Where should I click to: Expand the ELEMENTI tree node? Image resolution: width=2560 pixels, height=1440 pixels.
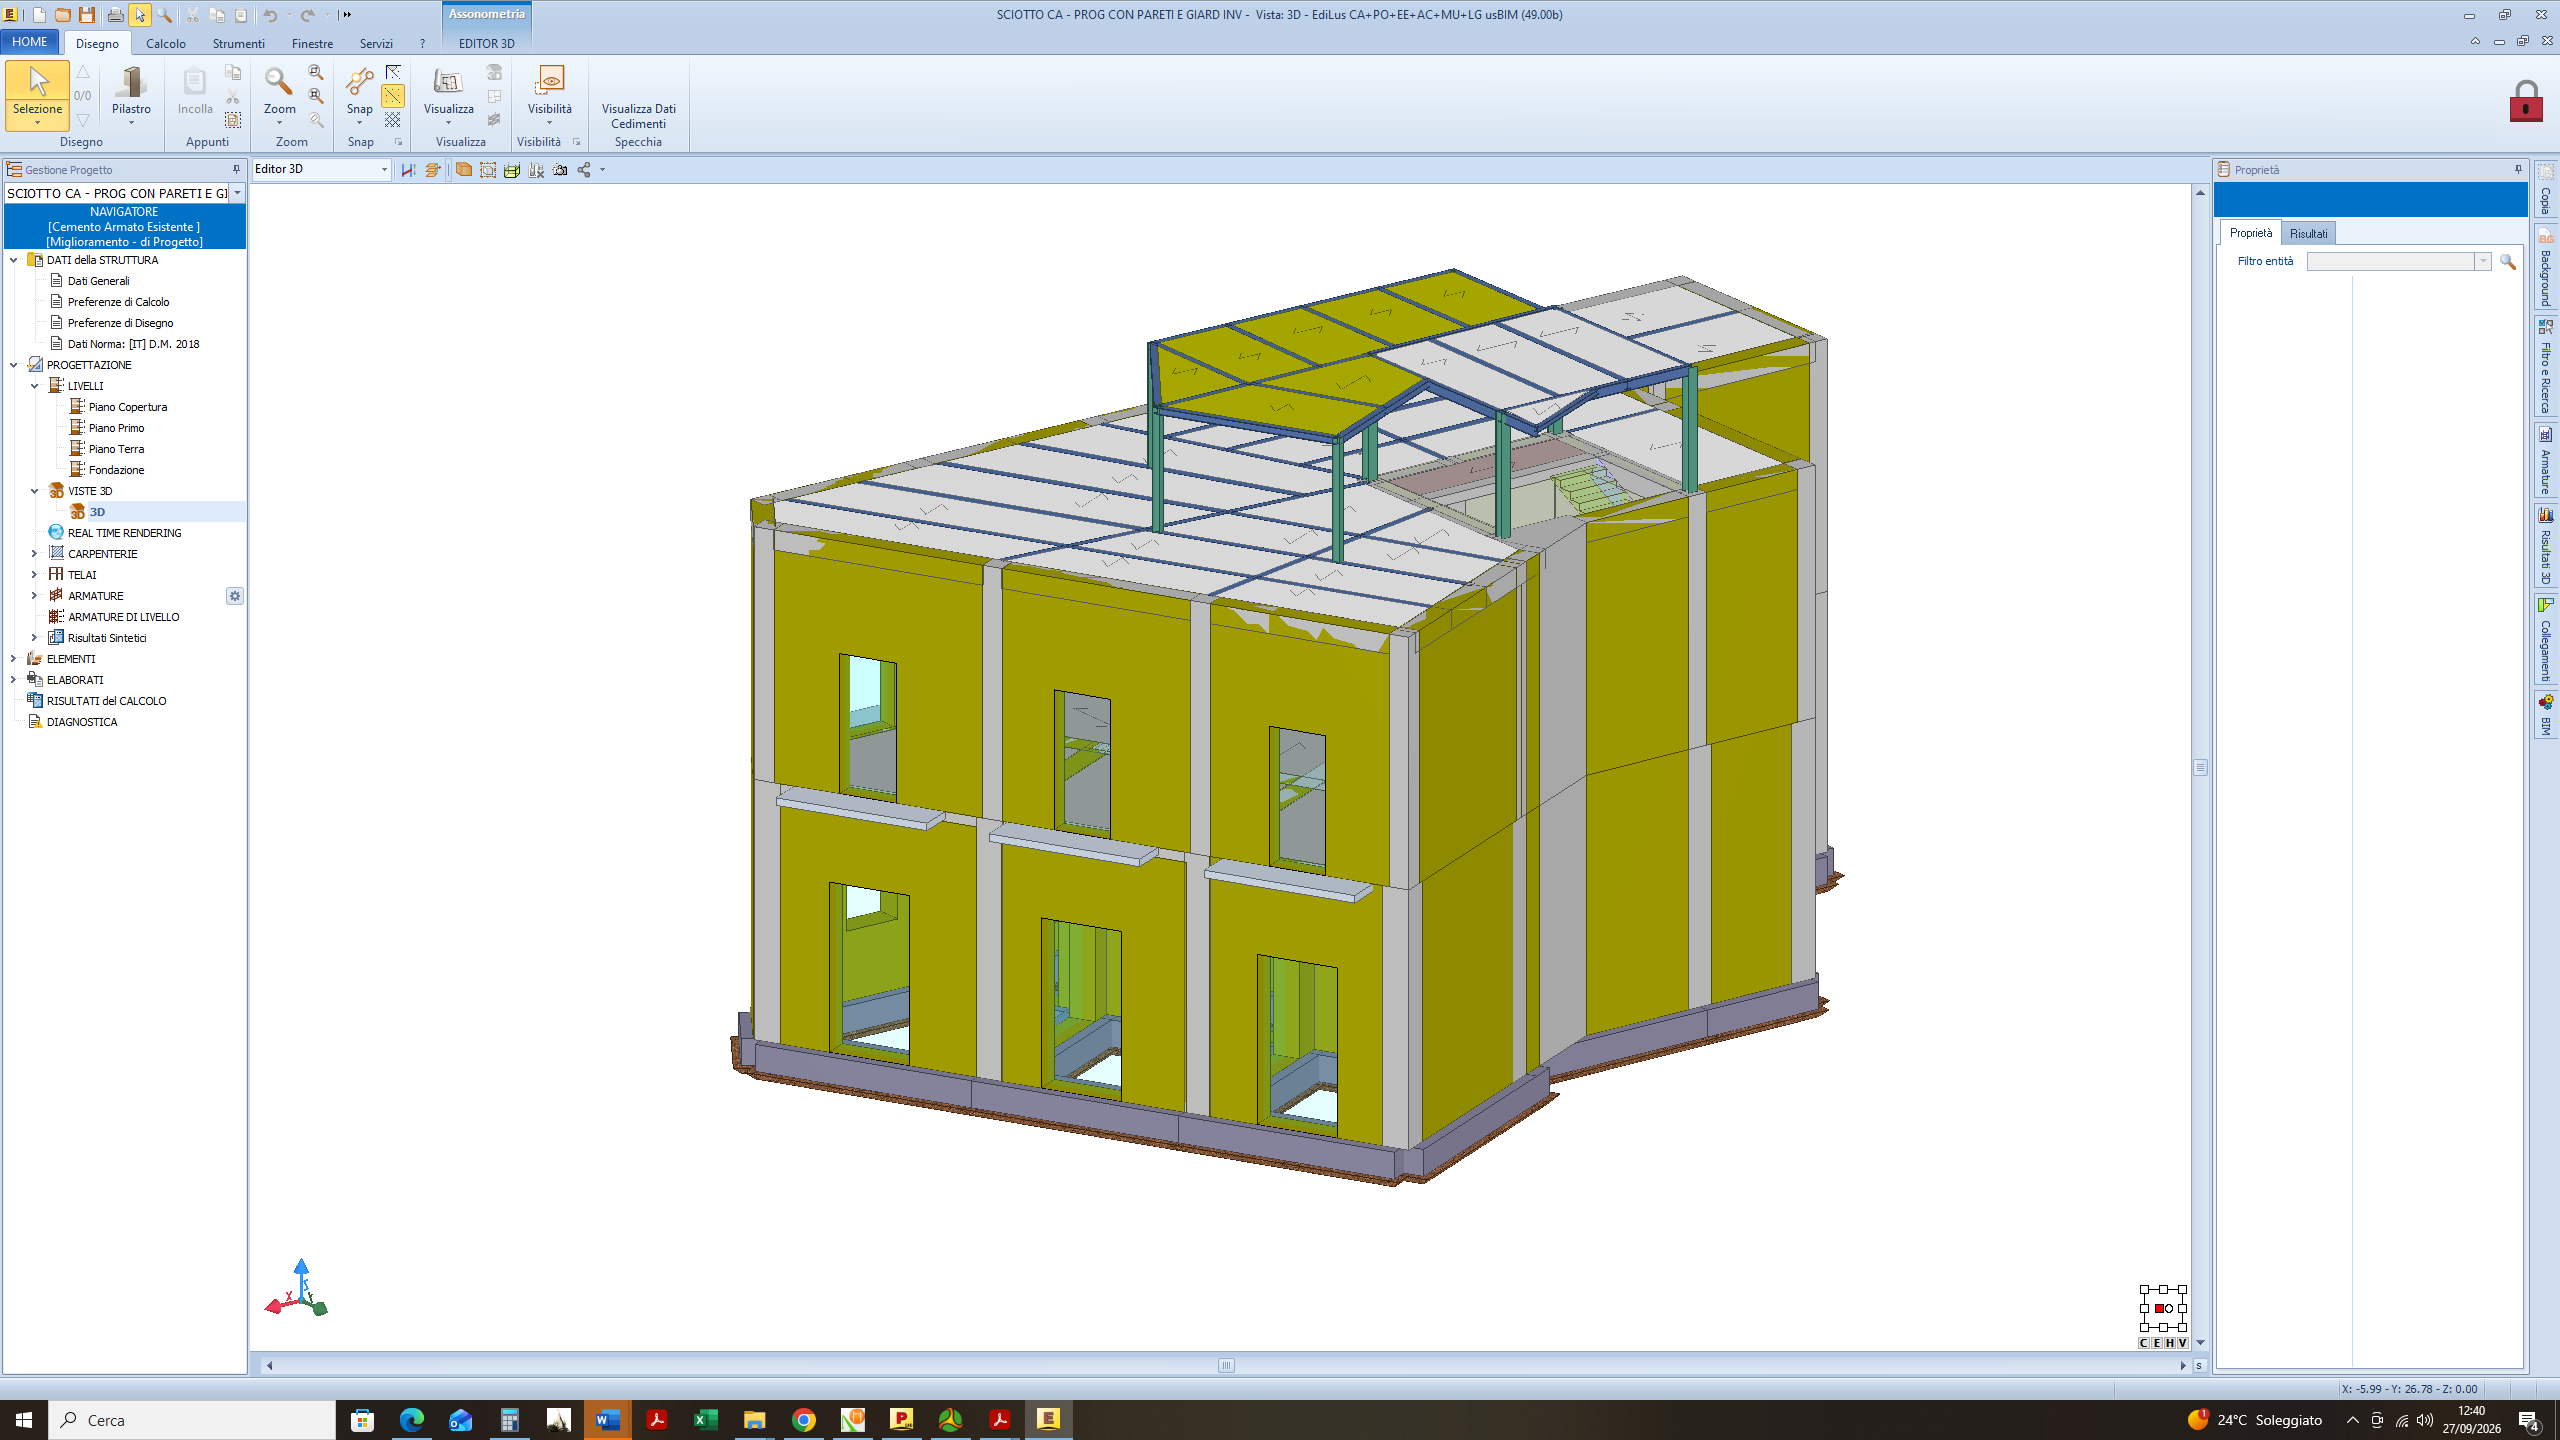click(x=13, y=659)
